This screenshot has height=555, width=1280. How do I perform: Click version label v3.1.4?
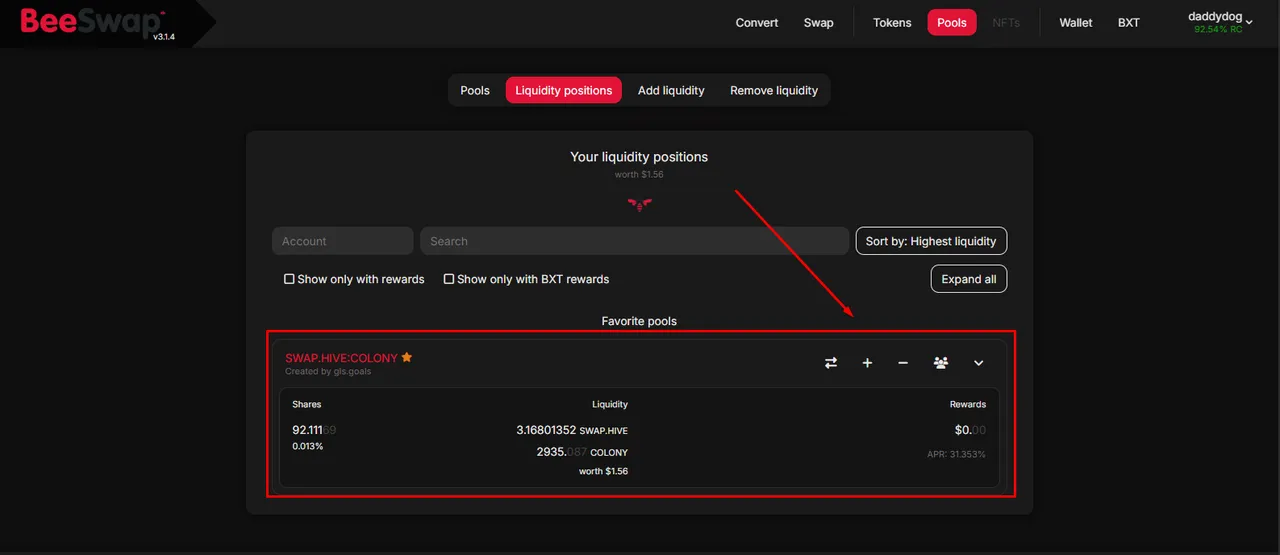pos(163,37)
